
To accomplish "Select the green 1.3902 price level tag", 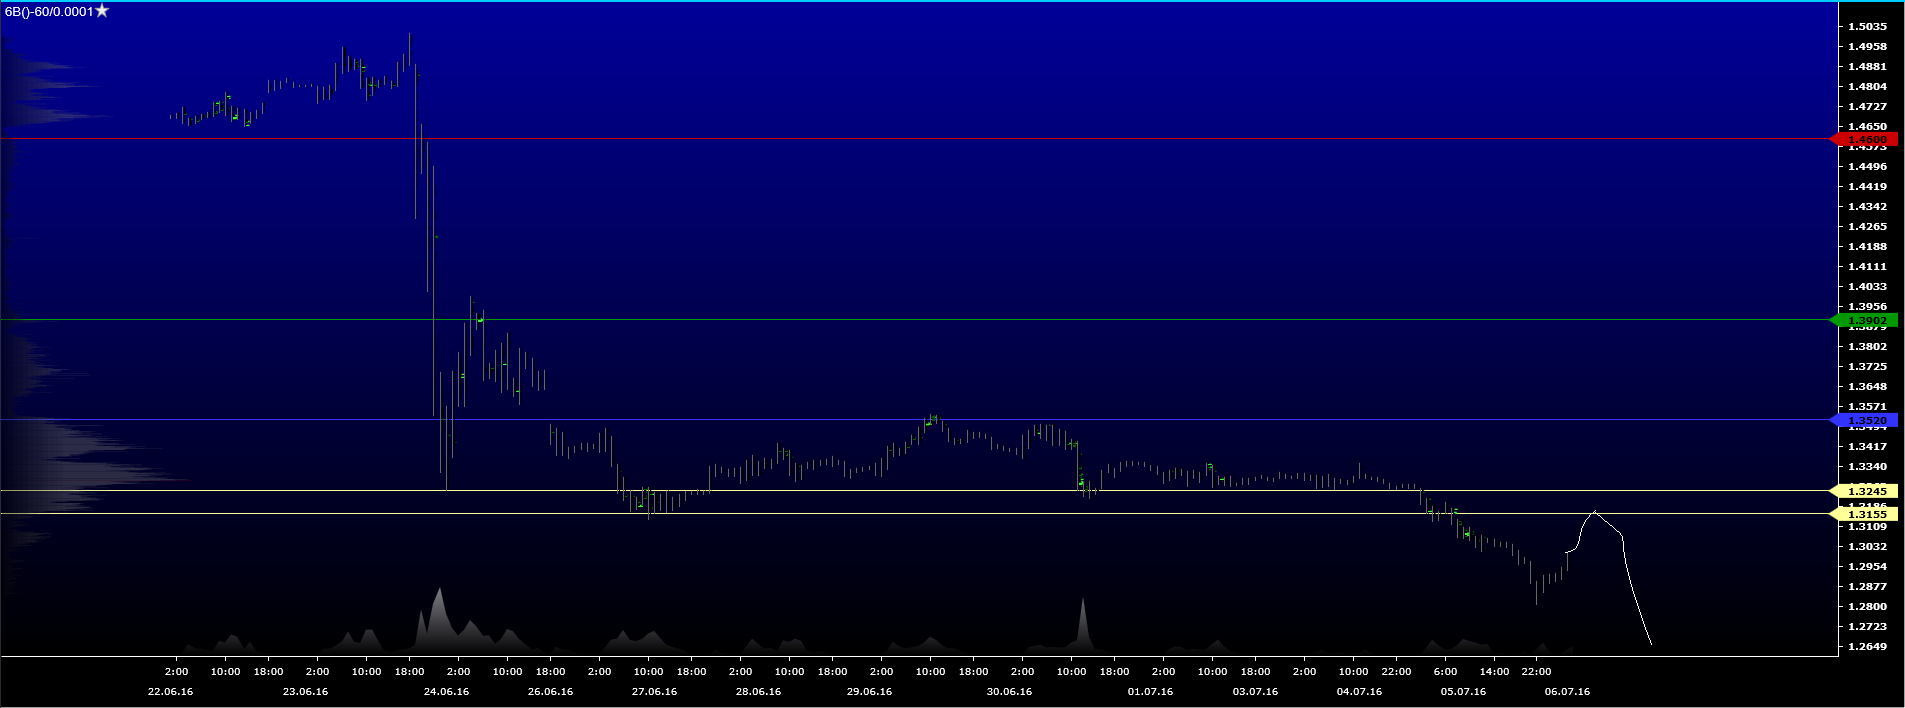I will (x=1865, y=321).
